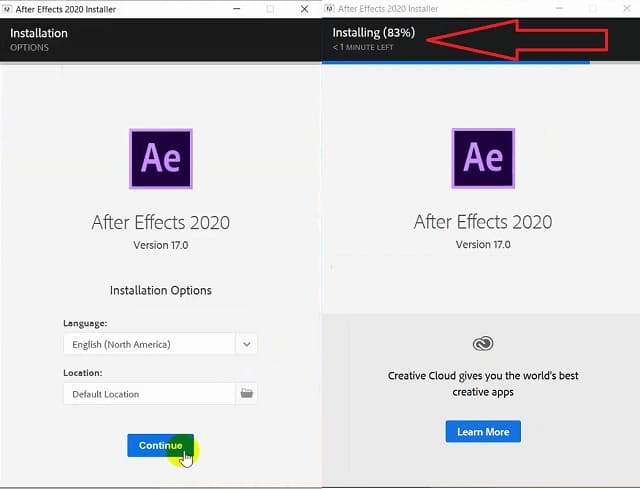Click the 'Installing (83%)' status text

373,32
